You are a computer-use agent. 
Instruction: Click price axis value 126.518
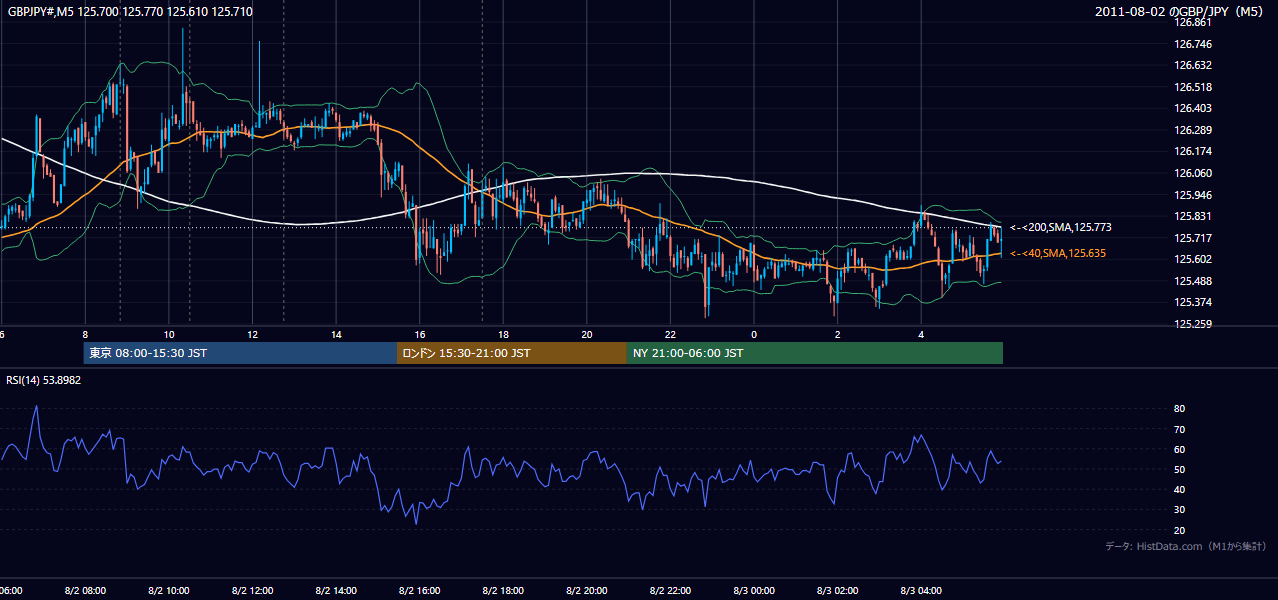point(1194,87)
